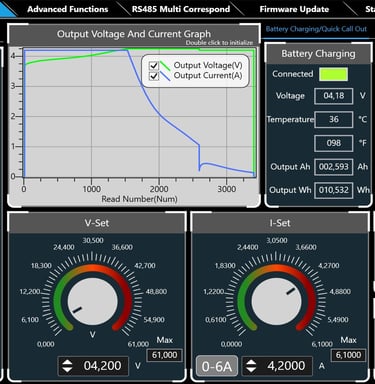Click V-Set Max field 61,000

pos(164,355)
